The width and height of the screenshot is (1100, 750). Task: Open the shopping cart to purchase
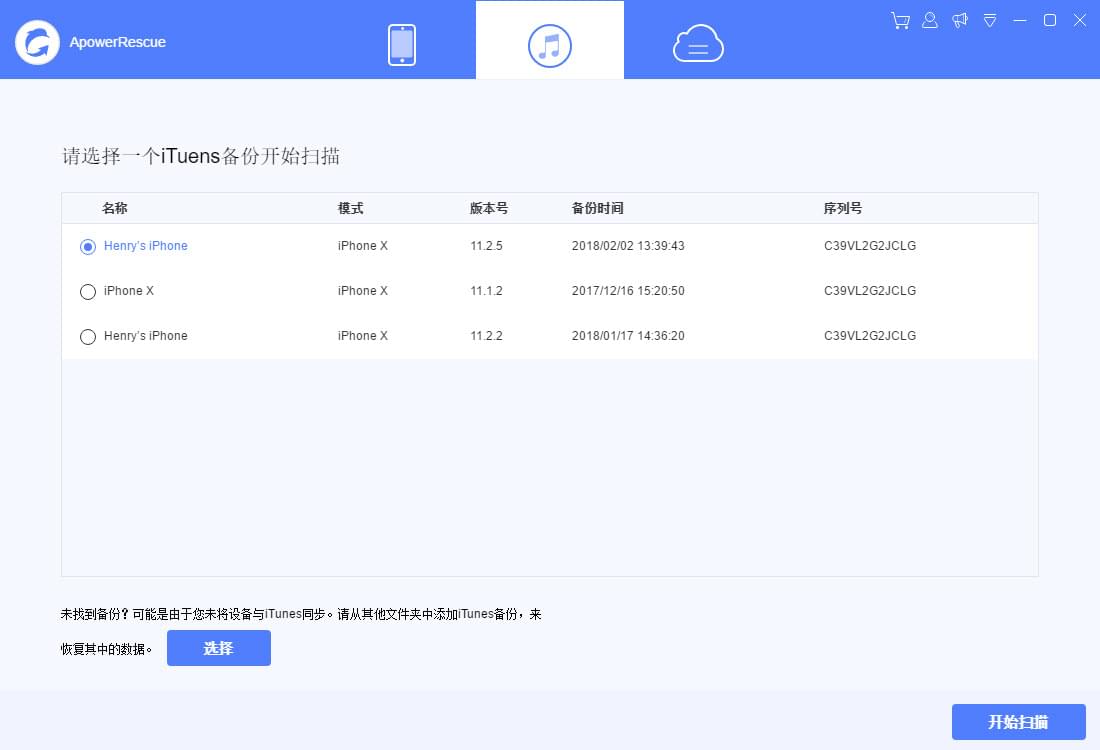coord(899,20)
